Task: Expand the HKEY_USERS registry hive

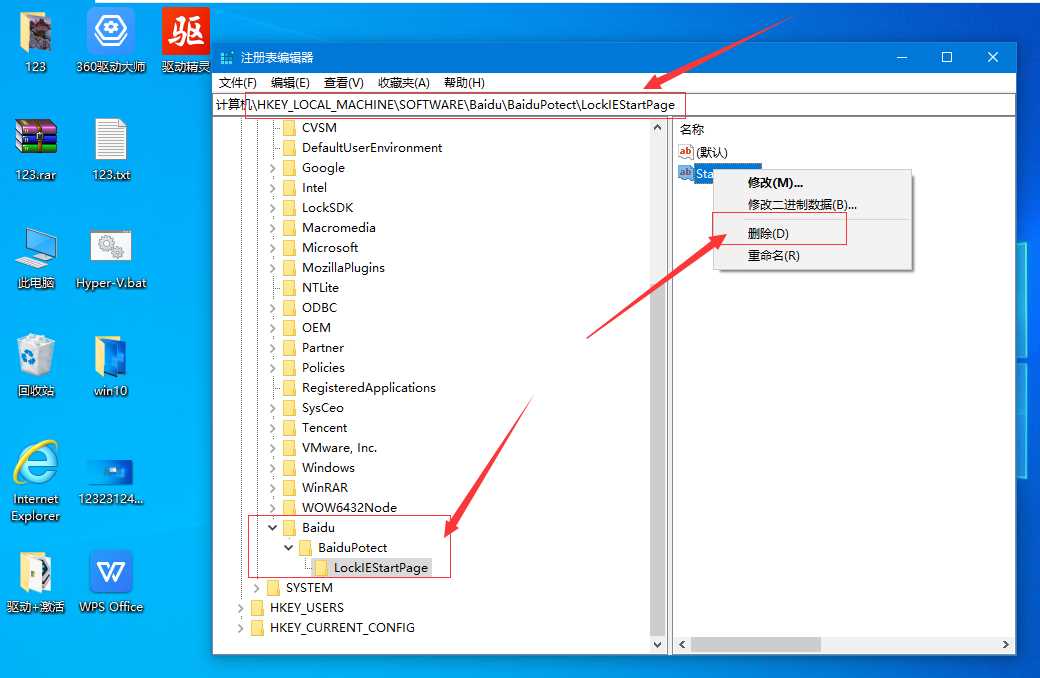Action: [x=240, y=607]
